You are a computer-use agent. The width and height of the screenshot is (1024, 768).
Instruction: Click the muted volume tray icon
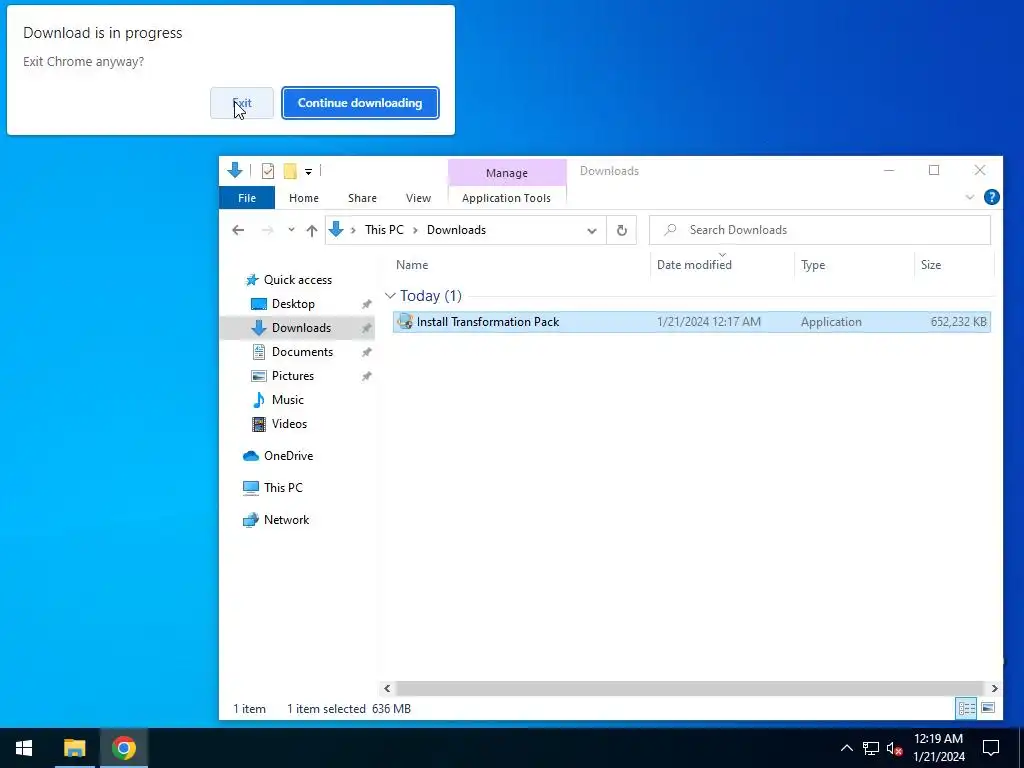(x=895, y=748)
